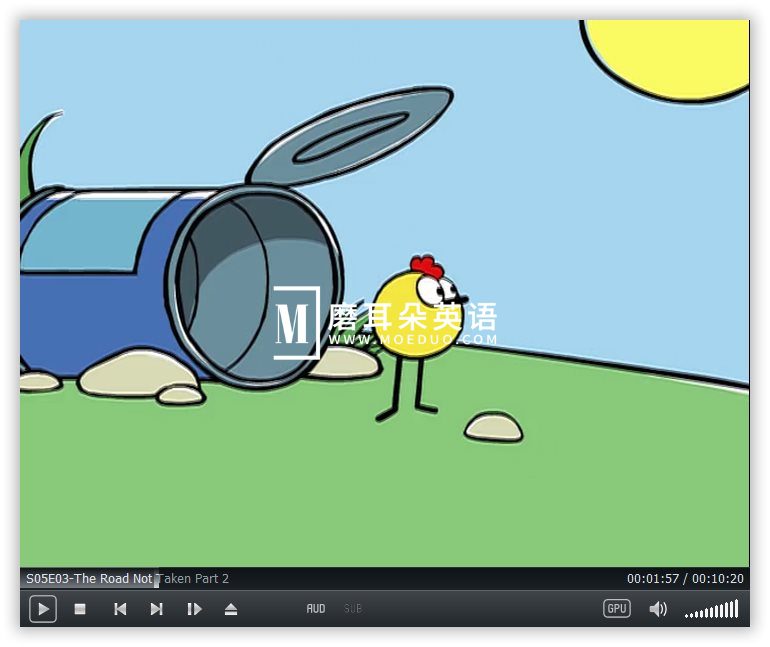Set volume to lowest bar
Viewport: 770px width, 647px height.
pyautogui.click(x=687, y=616)
